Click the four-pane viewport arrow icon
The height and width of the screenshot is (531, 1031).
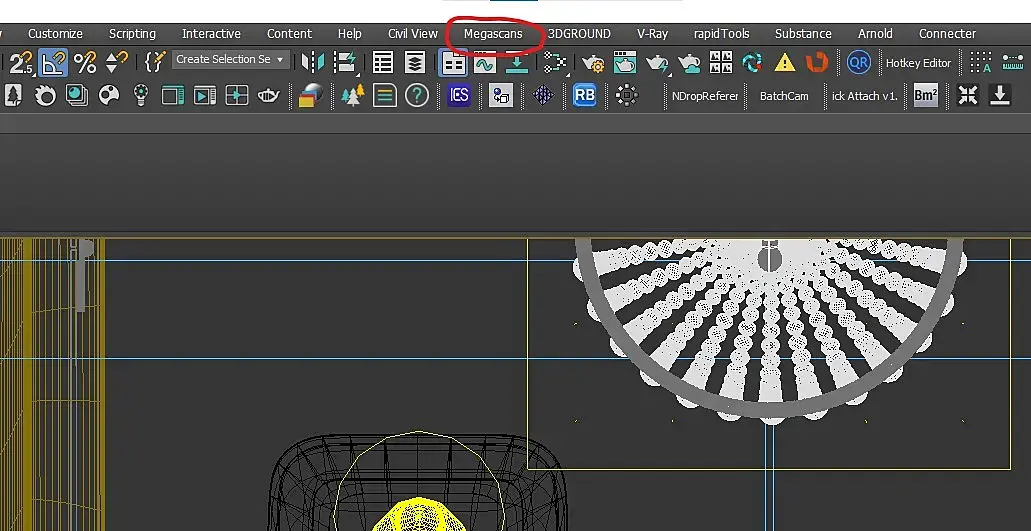coord(236,96)
